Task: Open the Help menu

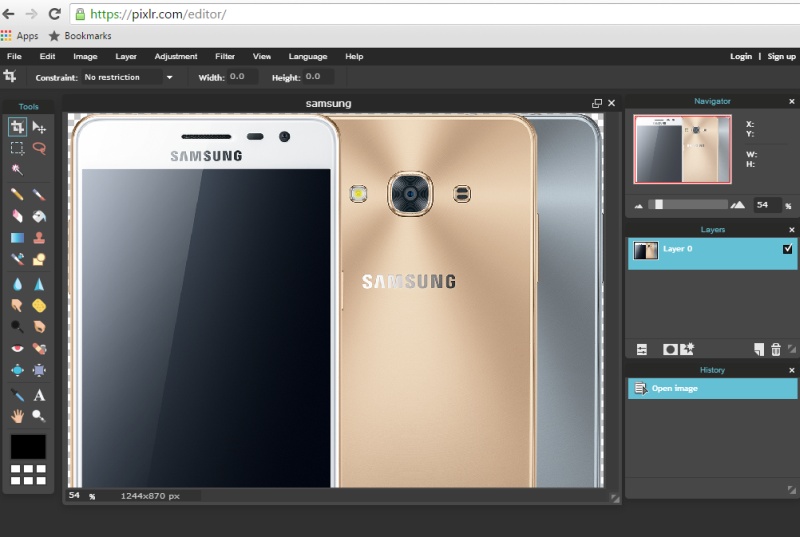Action: click(354, 56)
